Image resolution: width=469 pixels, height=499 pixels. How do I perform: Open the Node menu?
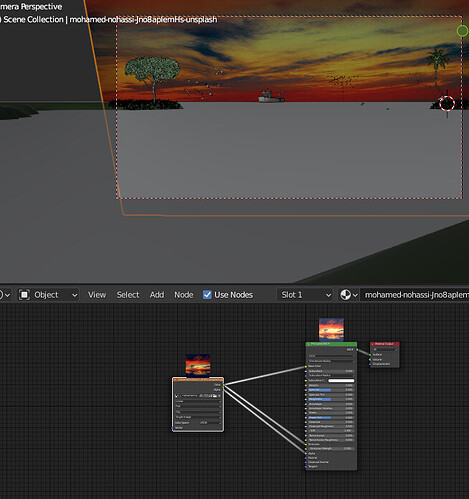pyautogui.click(x=184, y=295)
